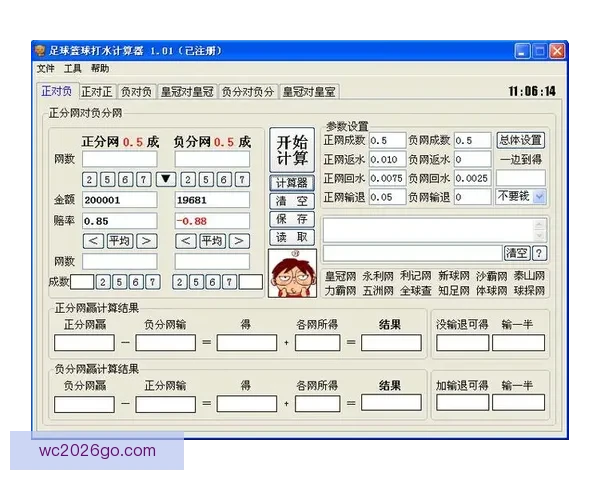Open the 利记网 link
This screenshot has width=600, height=480.
(416, 276)
